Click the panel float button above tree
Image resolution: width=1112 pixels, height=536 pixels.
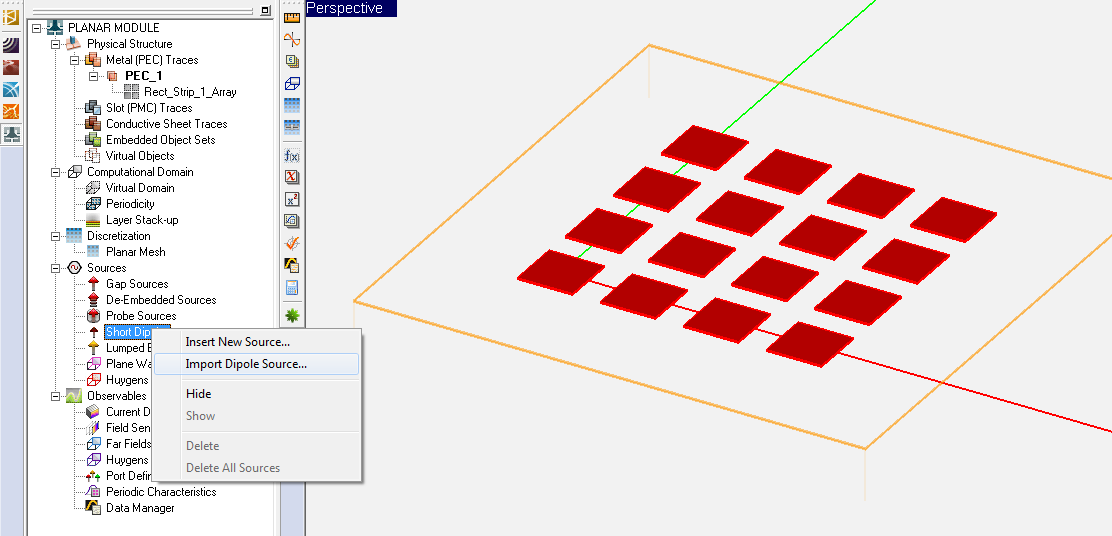[265, 10]
